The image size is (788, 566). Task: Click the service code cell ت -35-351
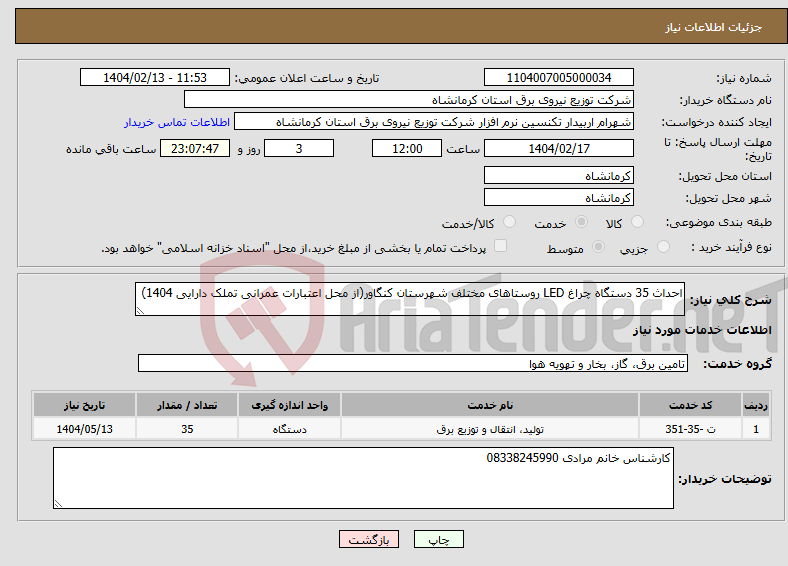(x=691, y=429)
